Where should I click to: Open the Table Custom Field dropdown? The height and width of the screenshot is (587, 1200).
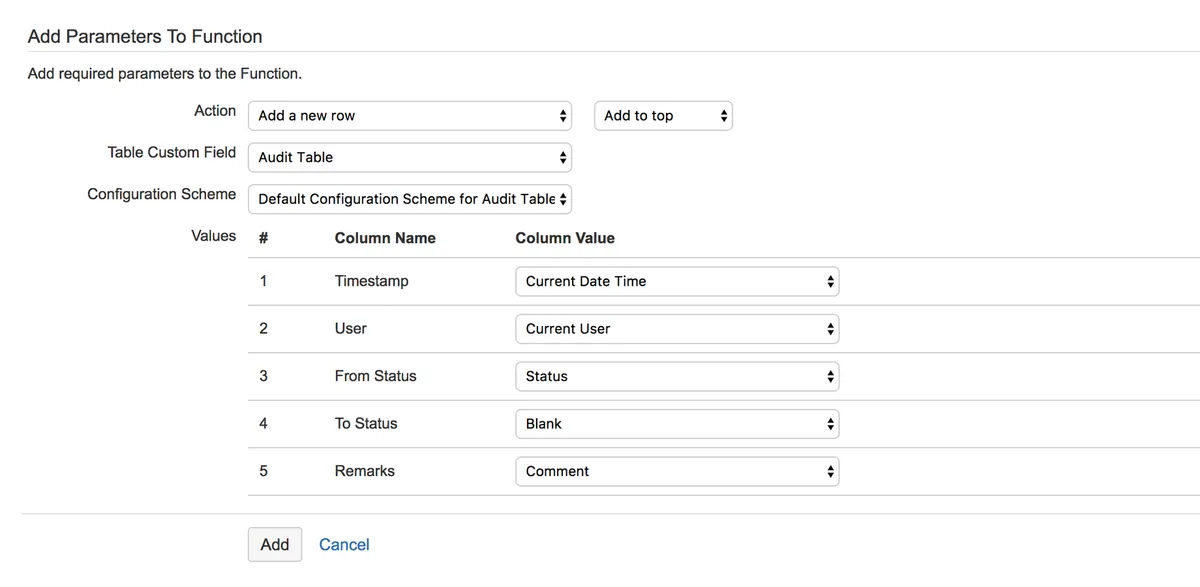[410, 157]
